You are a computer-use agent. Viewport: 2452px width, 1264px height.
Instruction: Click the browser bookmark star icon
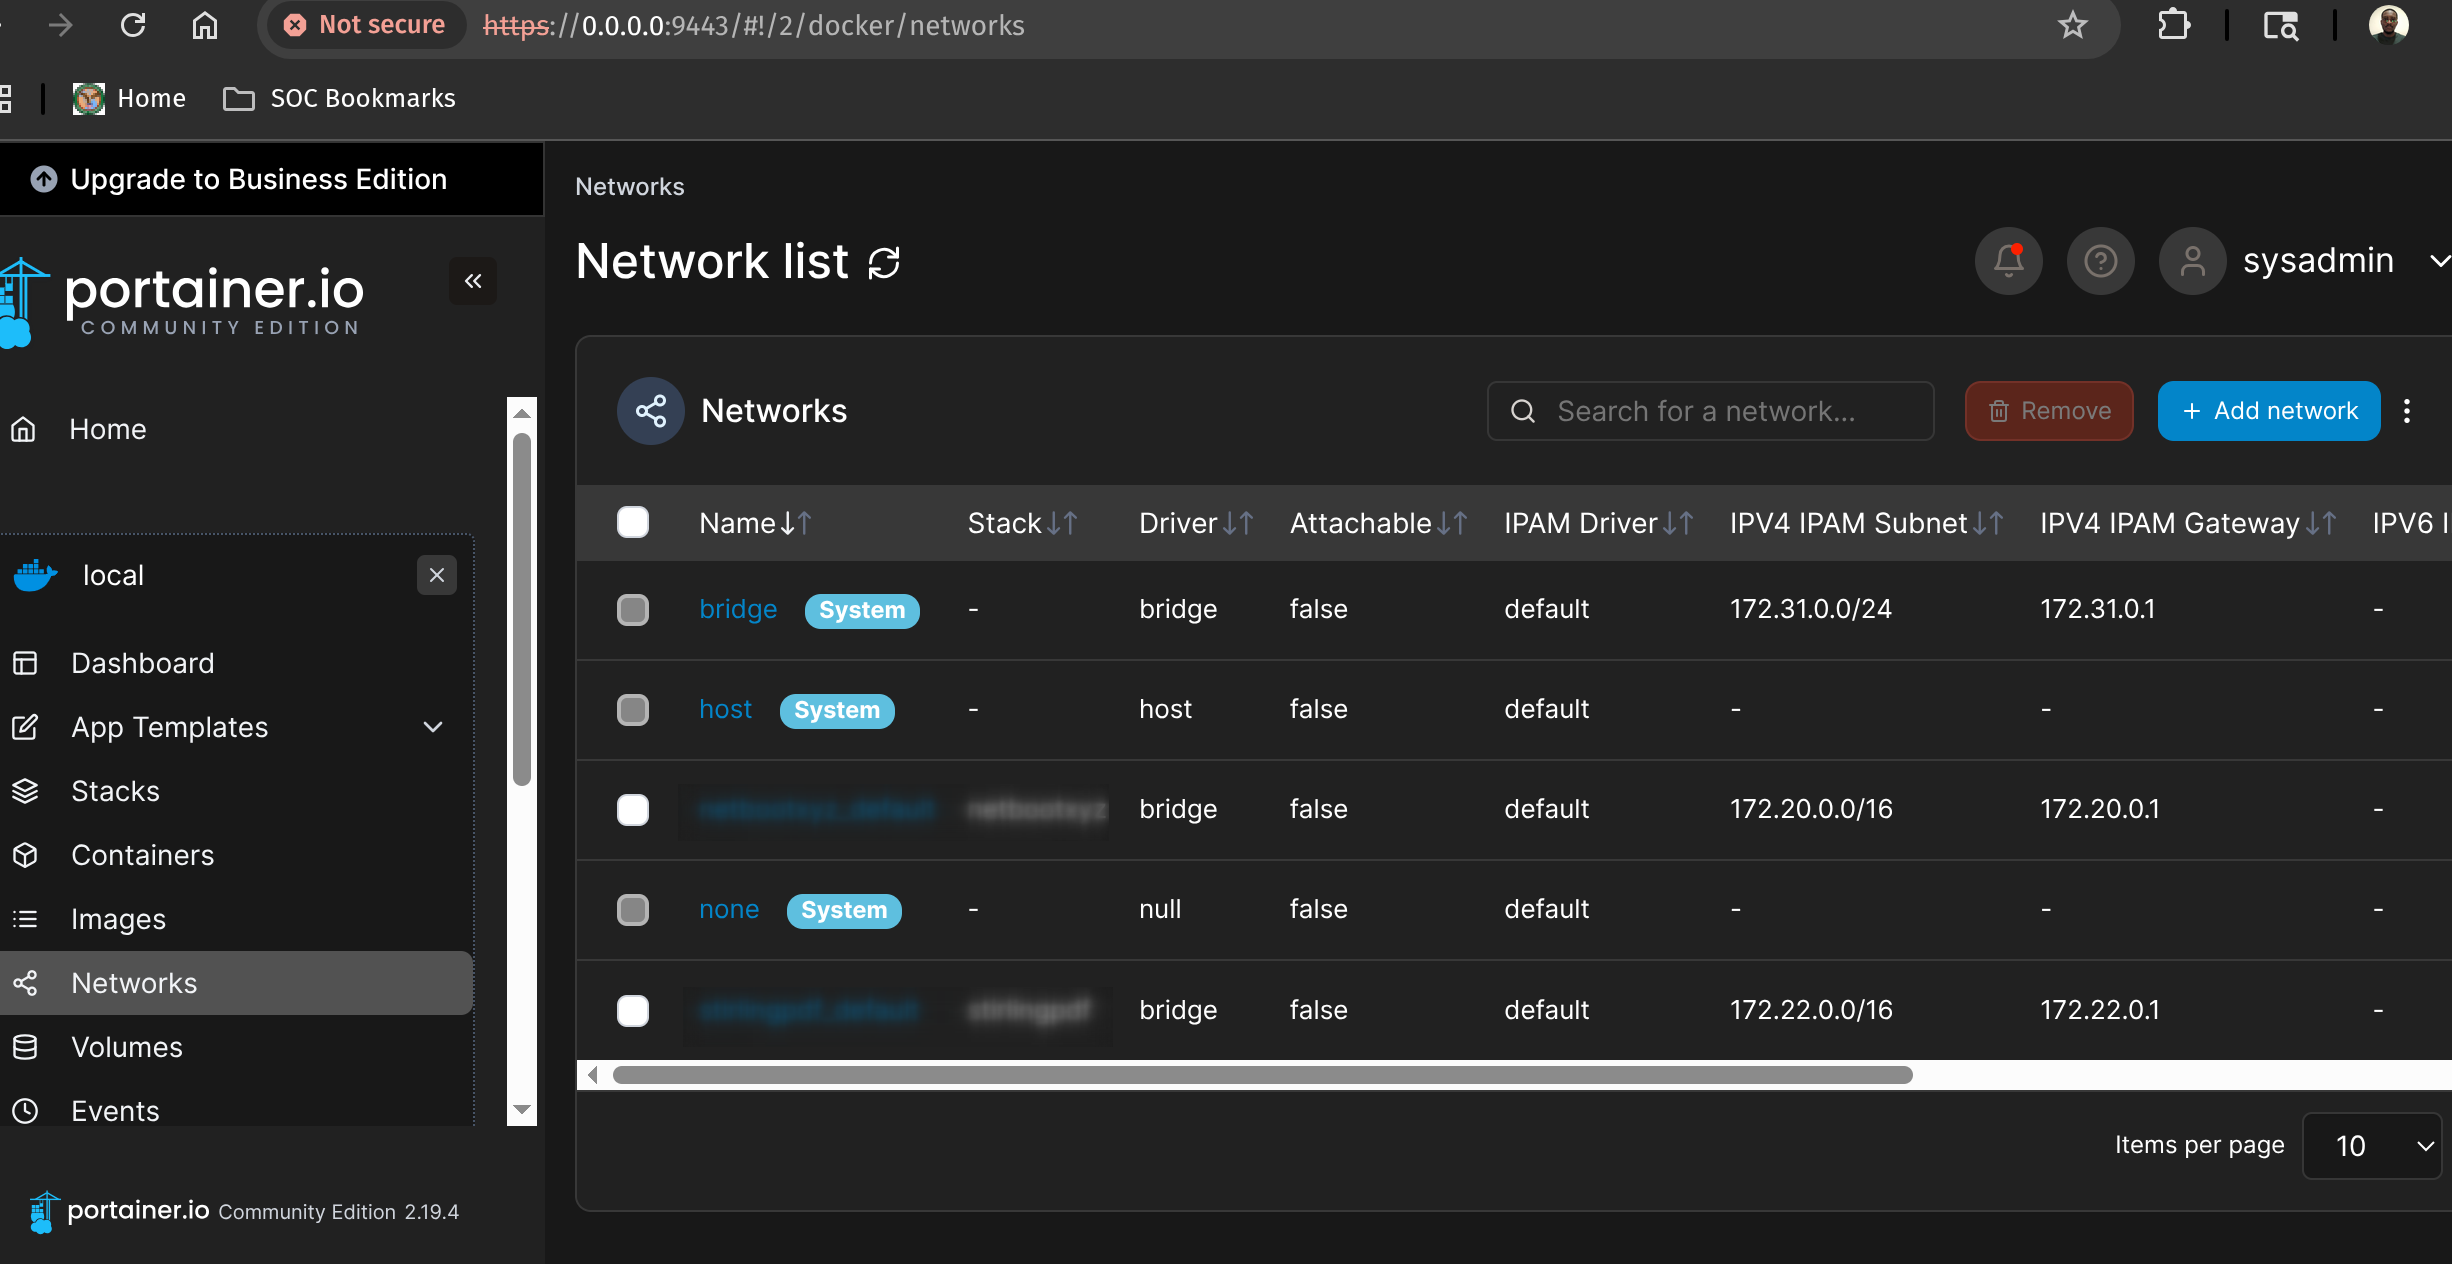coord(2072,25)
